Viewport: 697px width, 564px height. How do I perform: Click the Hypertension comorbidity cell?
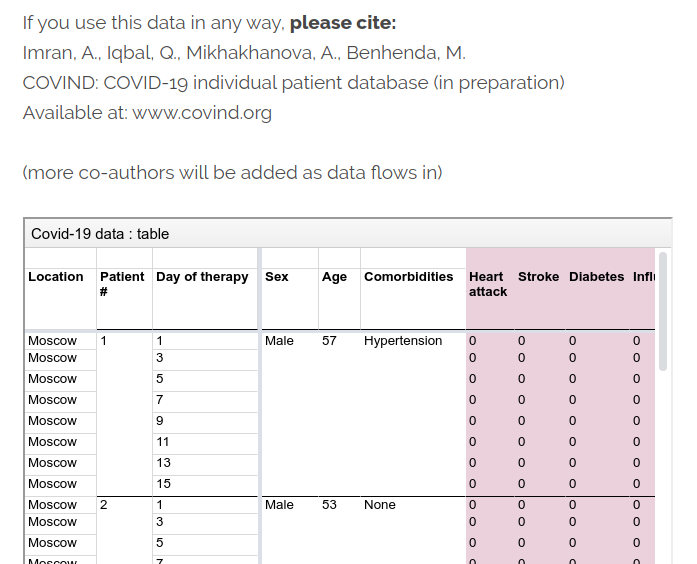pos(403,341)
